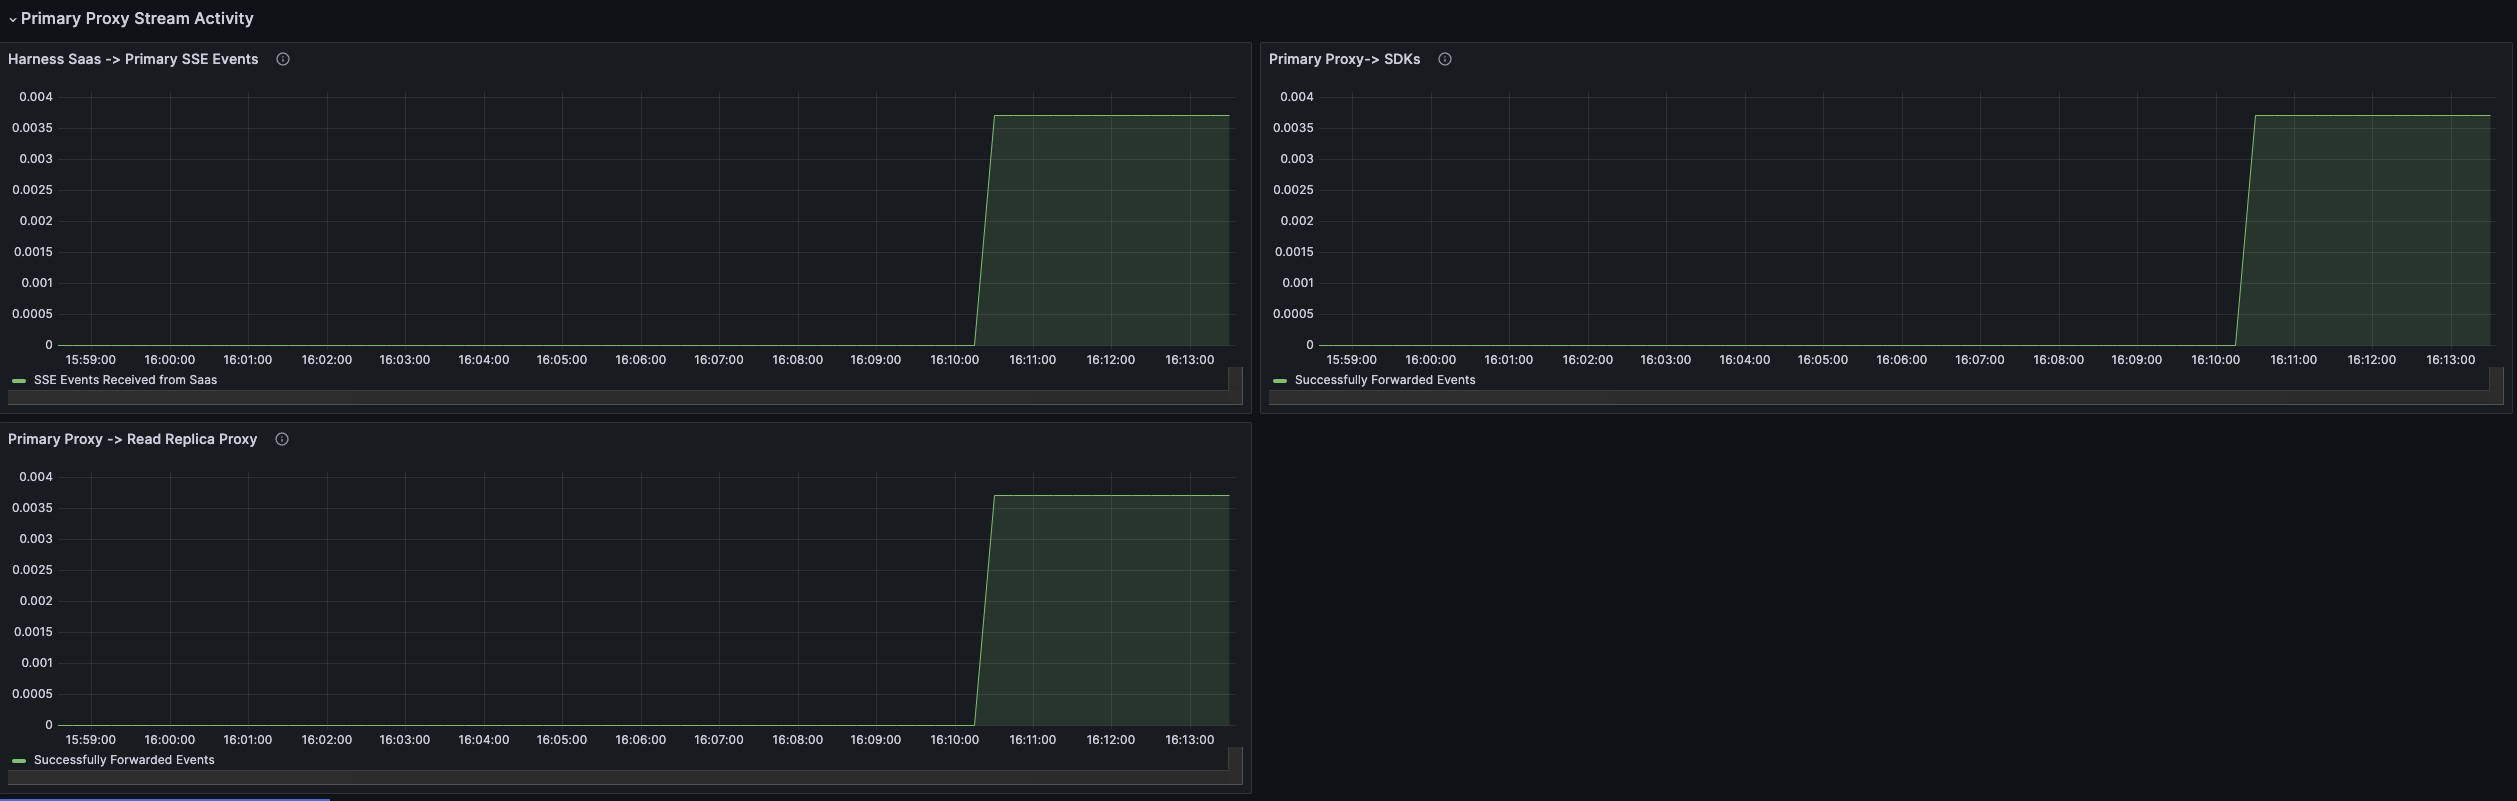Click the 0.002 y-axis label in SSE Events chart
The image size is (2517, 801).
click(36, 221)
